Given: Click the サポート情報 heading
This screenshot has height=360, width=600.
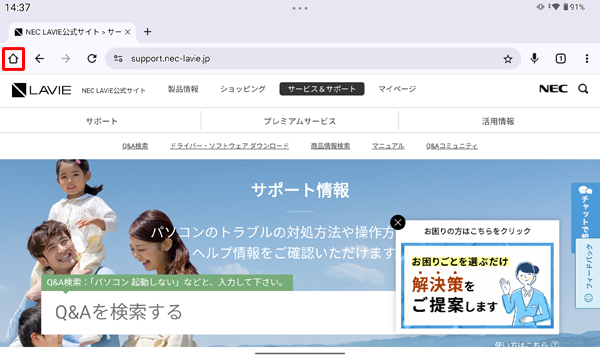Looking at the screenshot, I should coord(300,190).
